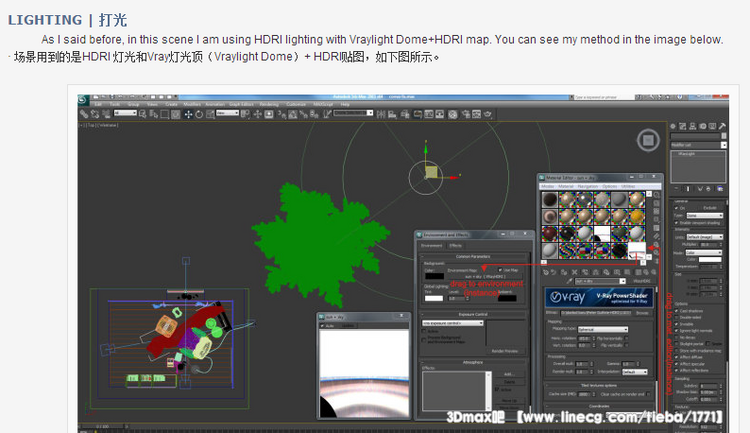
Task: Click Reset Map X icon in Material Editor
Action: (574, 272)
